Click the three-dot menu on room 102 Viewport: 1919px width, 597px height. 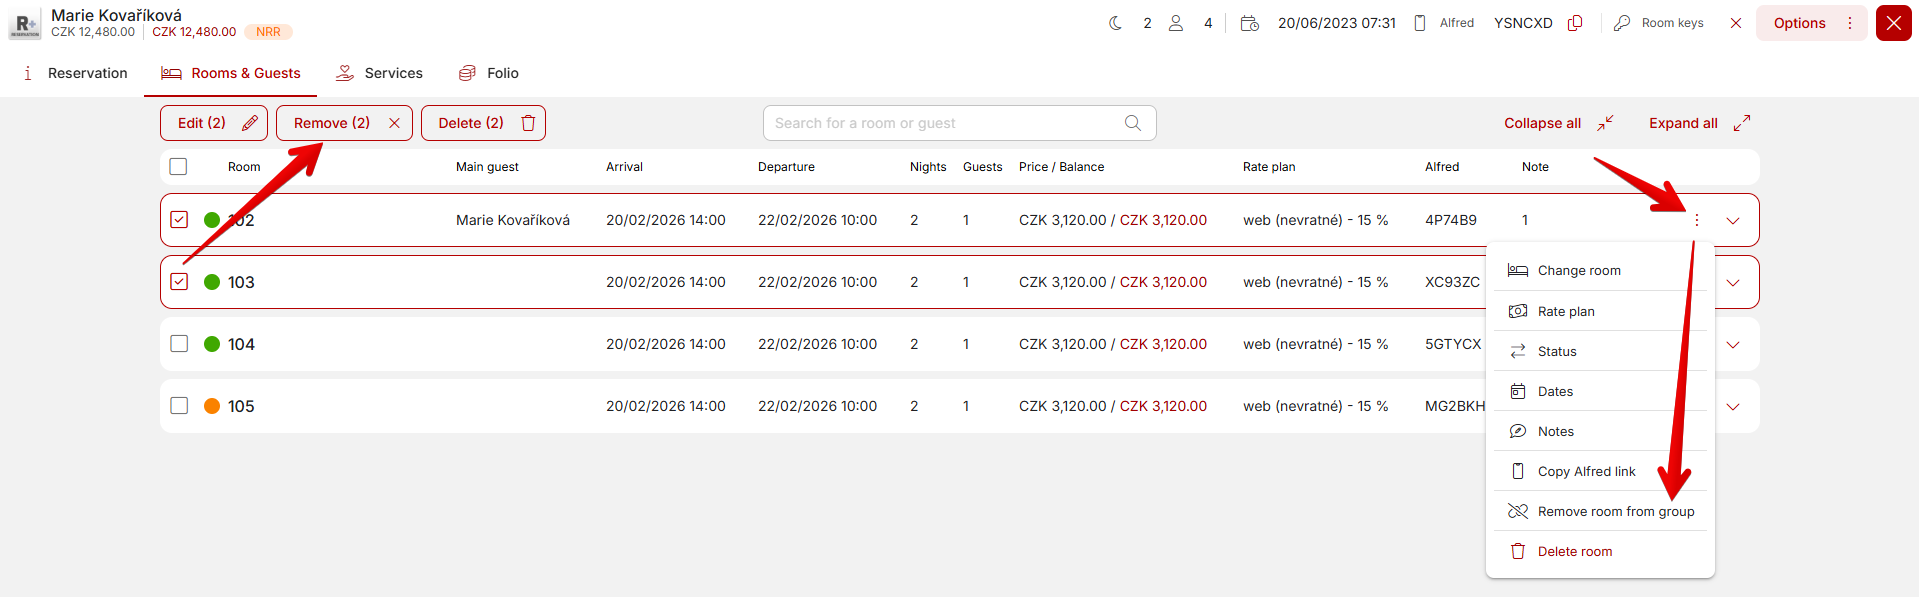(1697, 220)
